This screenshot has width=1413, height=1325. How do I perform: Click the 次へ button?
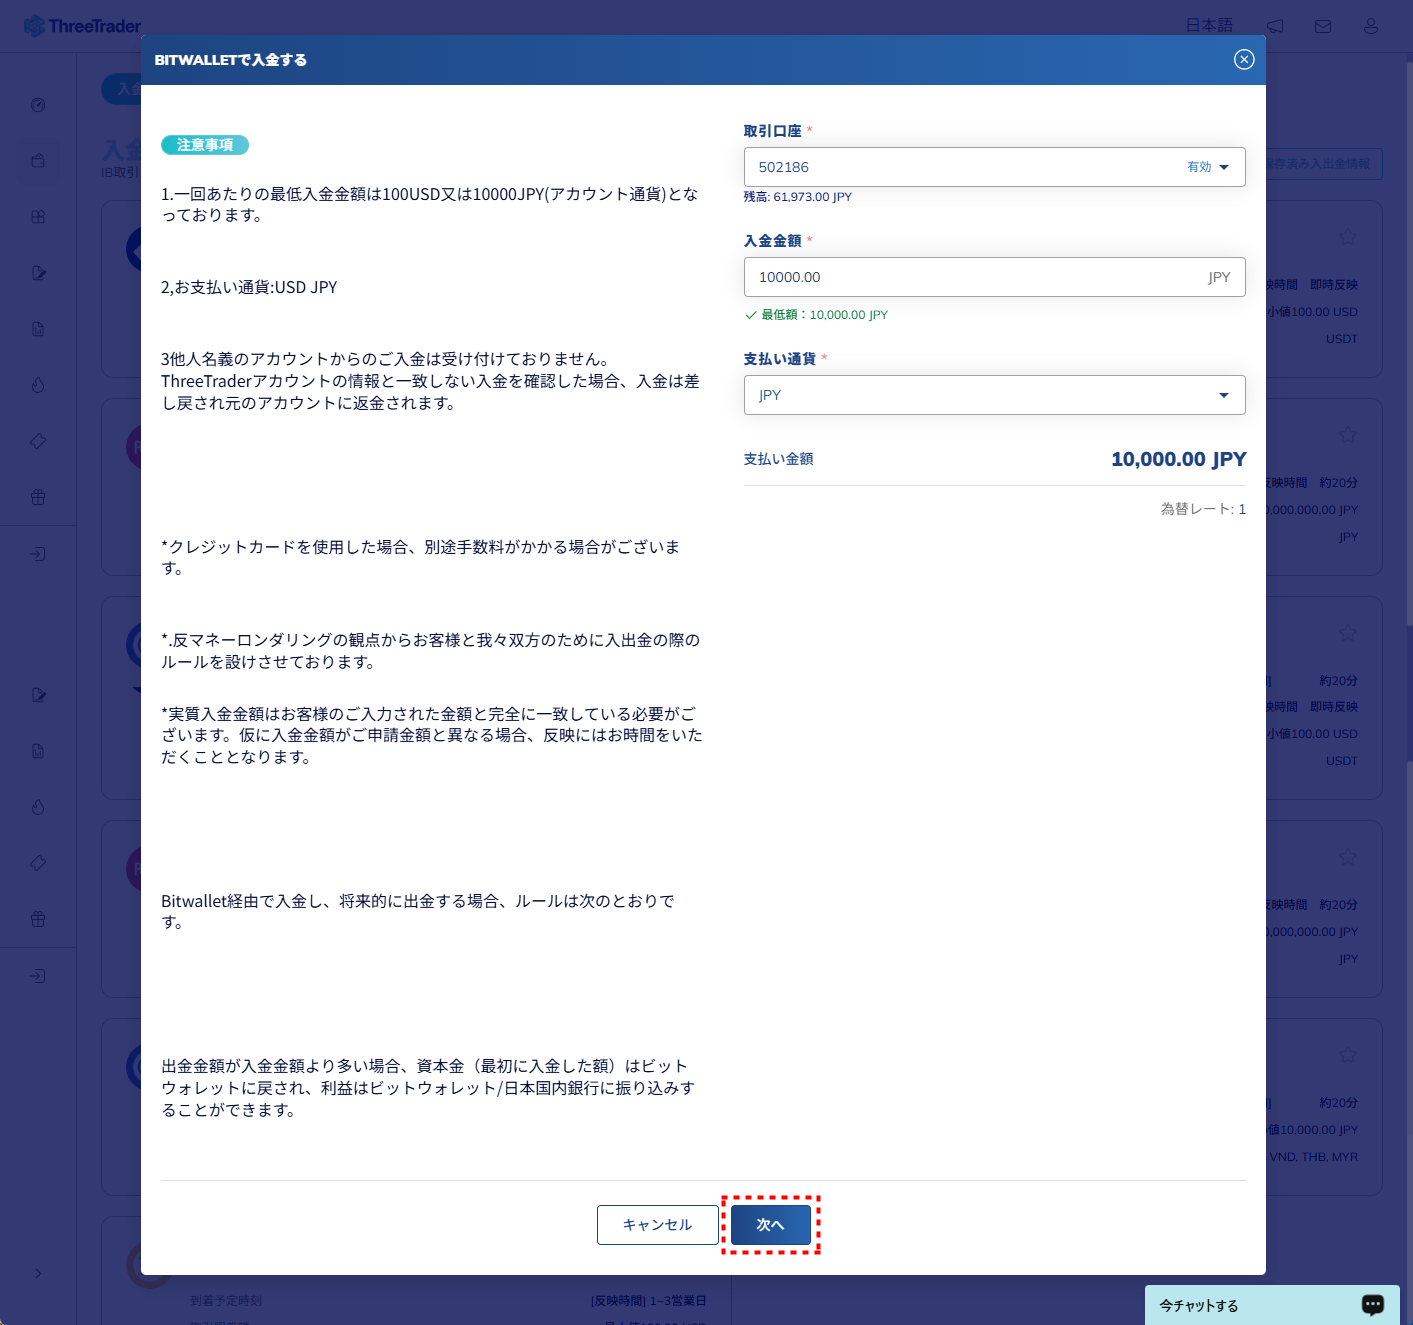click(x=770, y=1225)
